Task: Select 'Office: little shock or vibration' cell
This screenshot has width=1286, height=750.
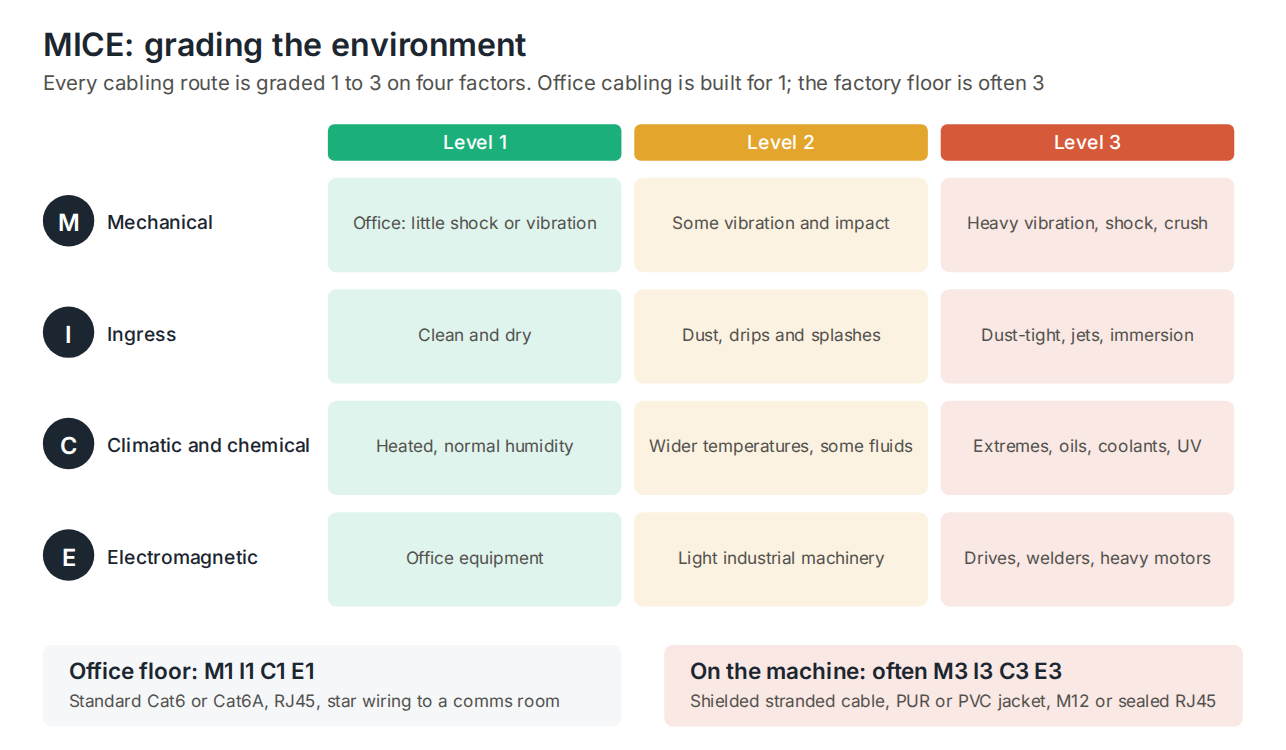Action: pos(474,225)
